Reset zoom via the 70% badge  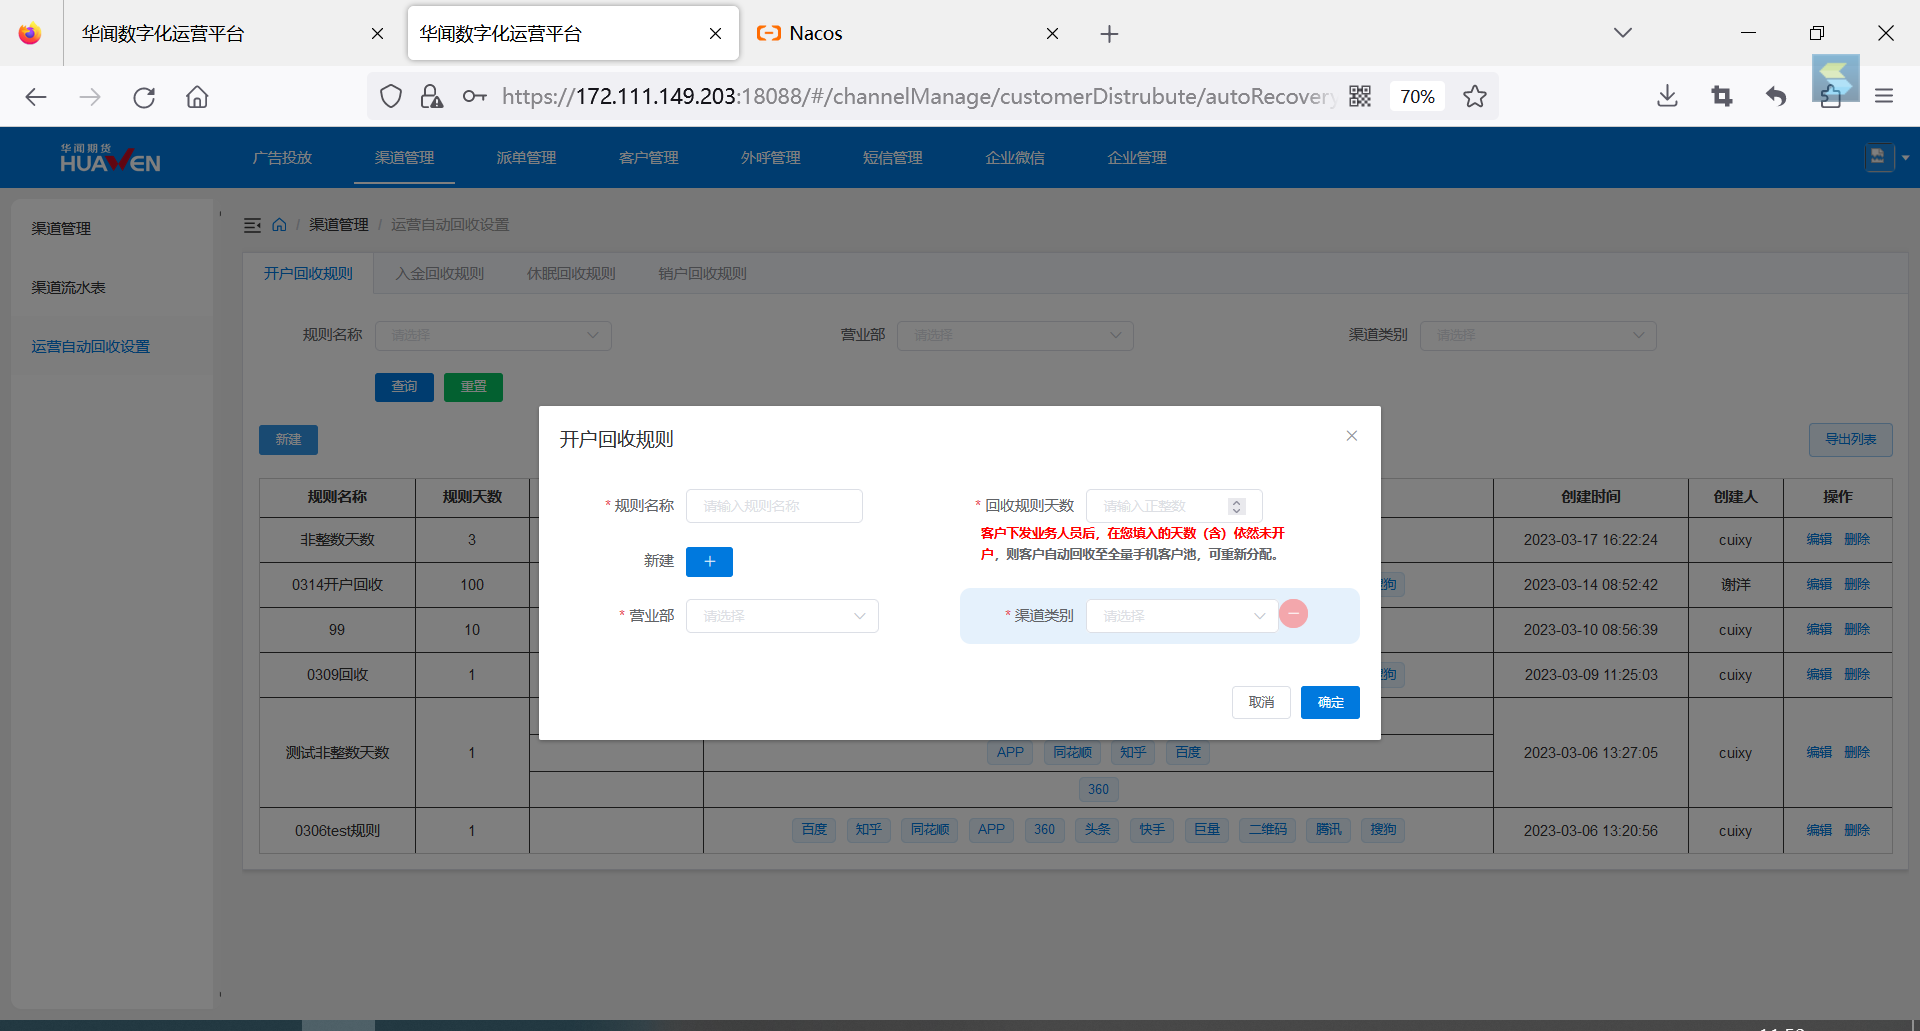coord(1417,96)
